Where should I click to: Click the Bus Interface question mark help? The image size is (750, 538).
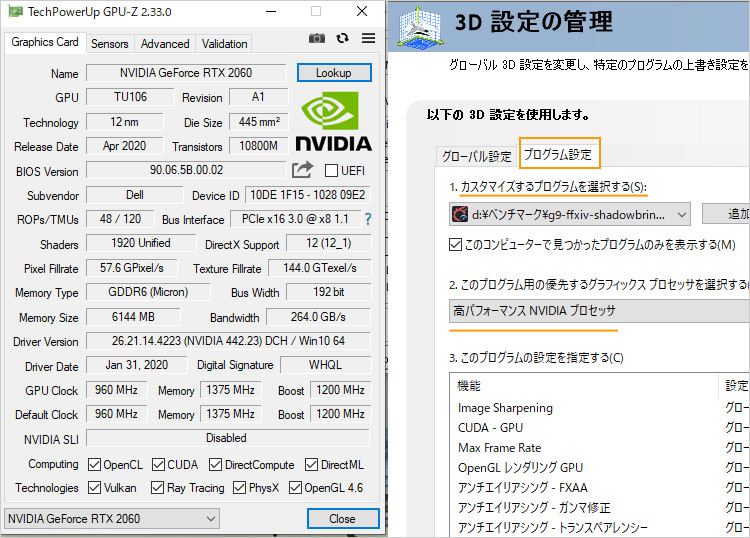pyautogui.click(x=368, y=219)
